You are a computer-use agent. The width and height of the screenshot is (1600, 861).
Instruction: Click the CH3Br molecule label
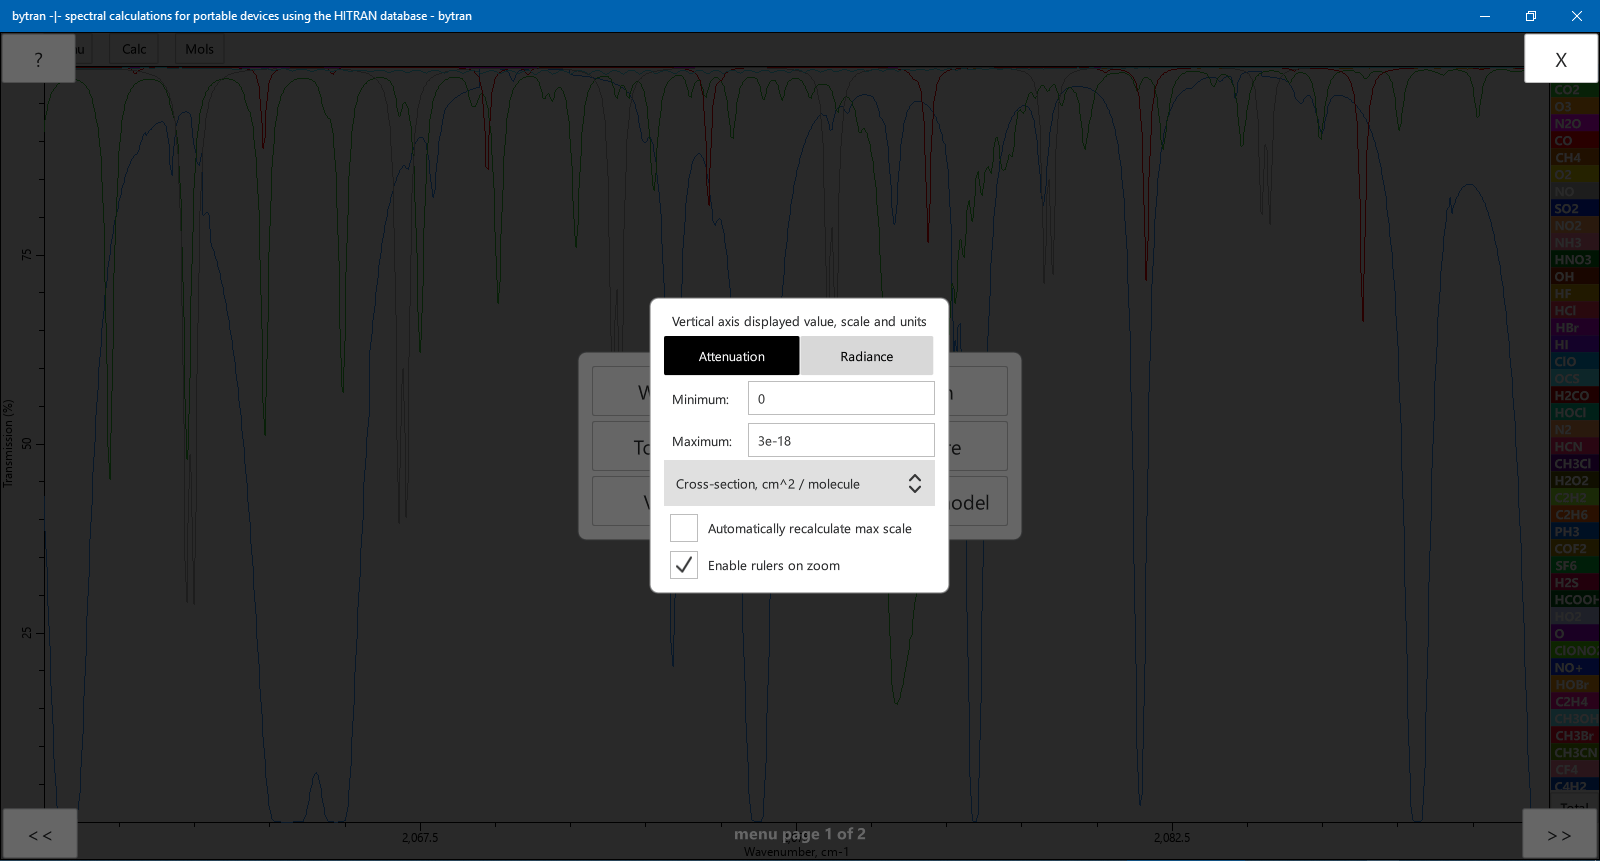1574,736
